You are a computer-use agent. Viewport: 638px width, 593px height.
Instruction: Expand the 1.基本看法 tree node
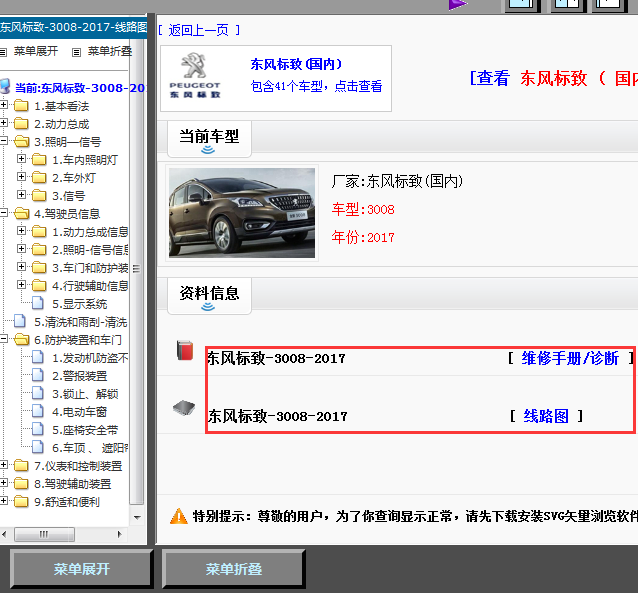point(4,105)
